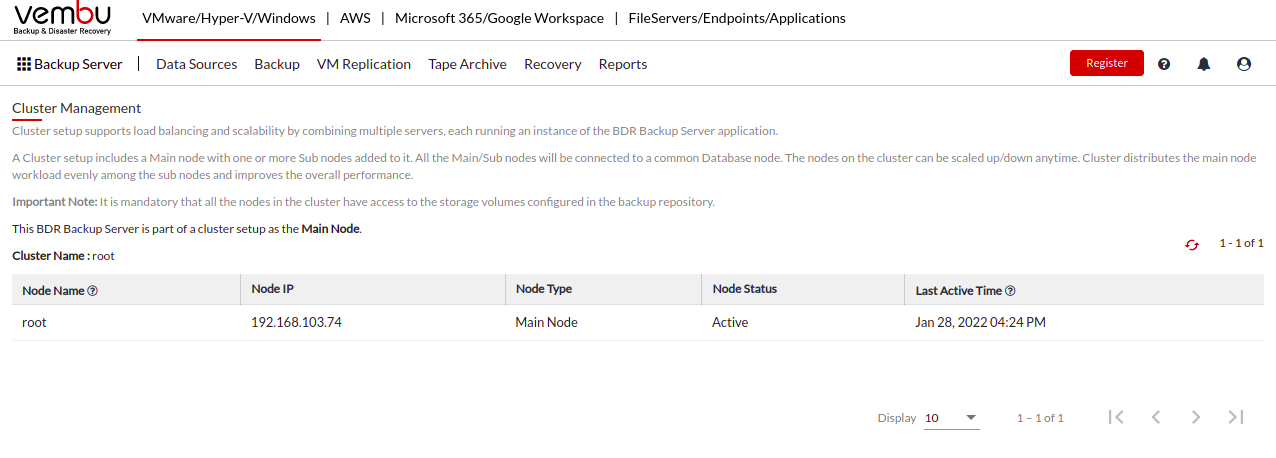Screen dimensions: 1276x458
Task: Click the bottom 1 – 1 of 1 pagination text
Action: click(x=1040, y=418)
